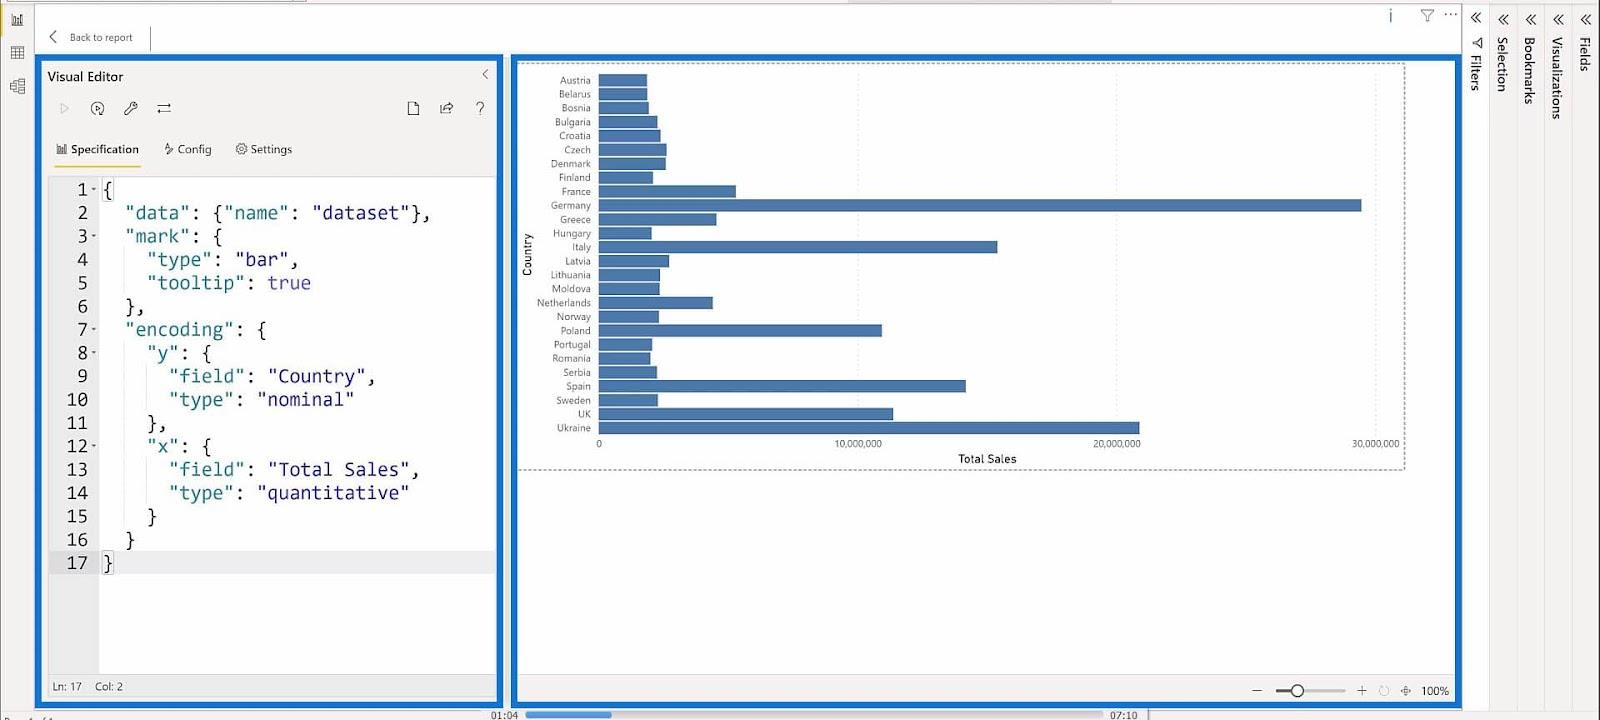Click the France bar in the chart
The image size is (1600, 720).
[x=667, y=191]
